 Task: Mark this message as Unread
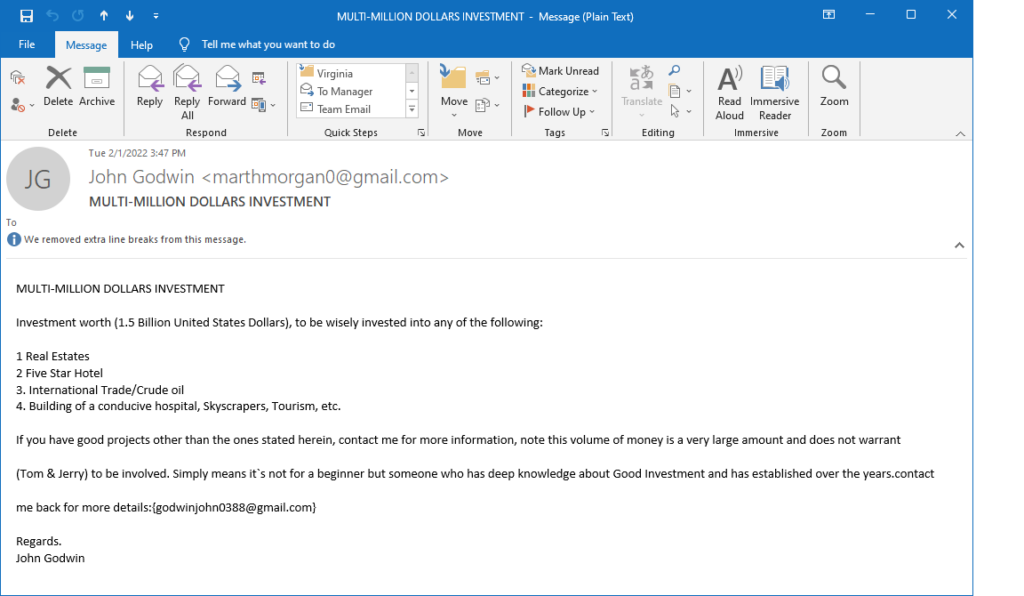(561, 71)
